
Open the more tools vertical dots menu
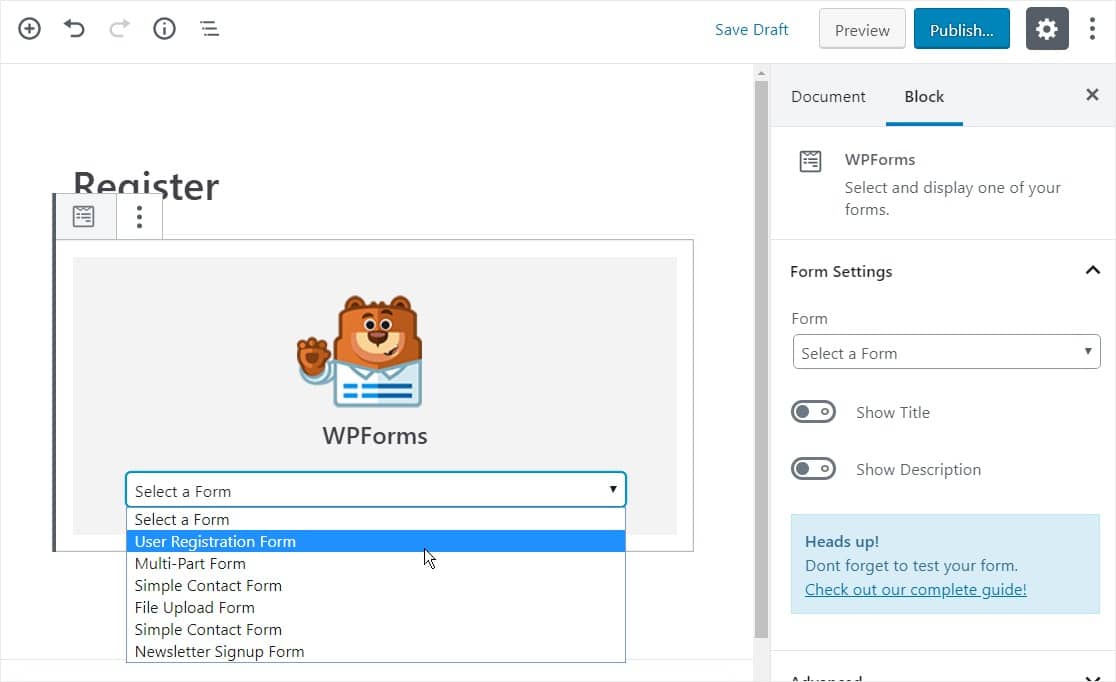point(1092,28)
